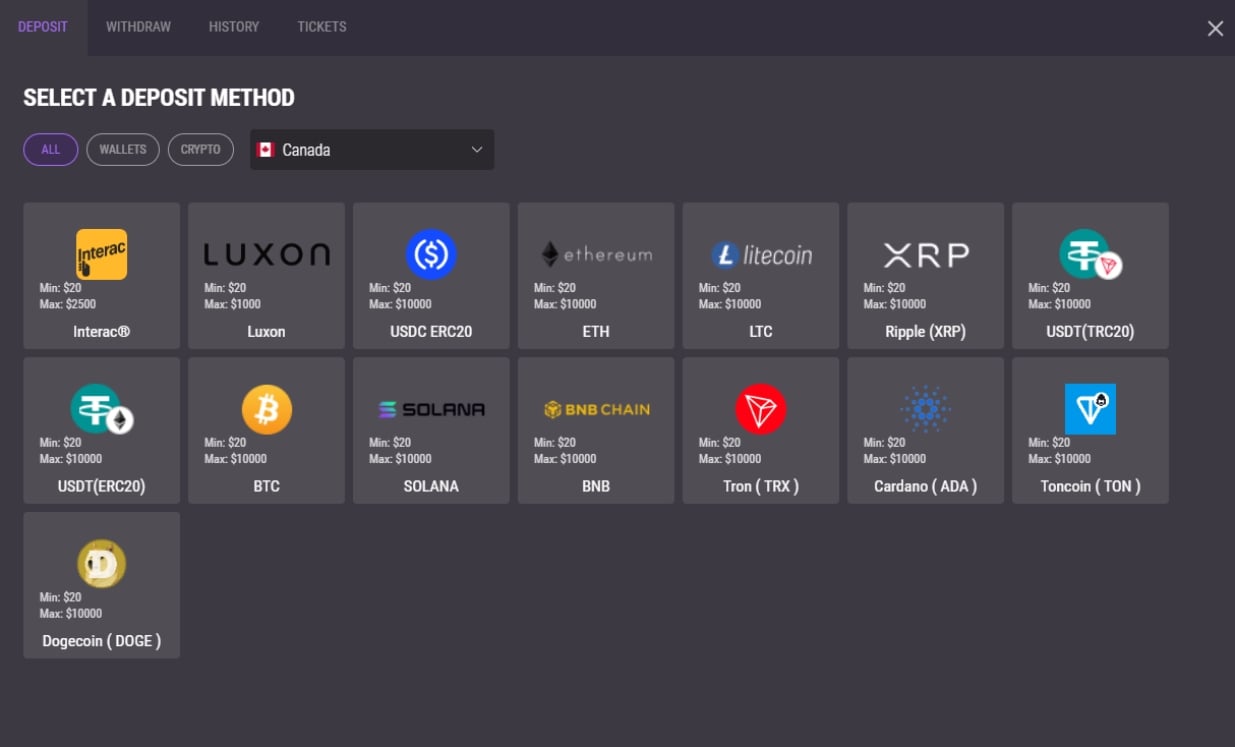Choose the Luxon logo
The image size is (1235, 747).
pyautogui.click(x=266, y=255)
